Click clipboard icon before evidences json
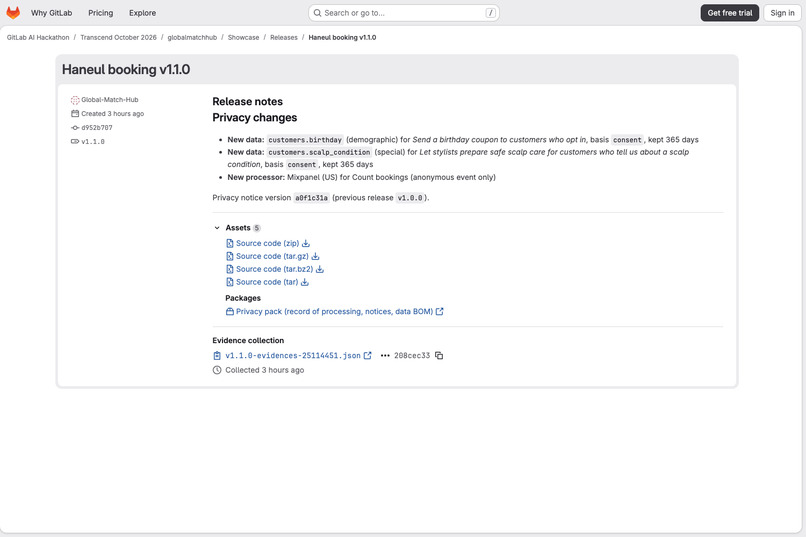The height and width of the screenshot is (537, 806). 217,356
